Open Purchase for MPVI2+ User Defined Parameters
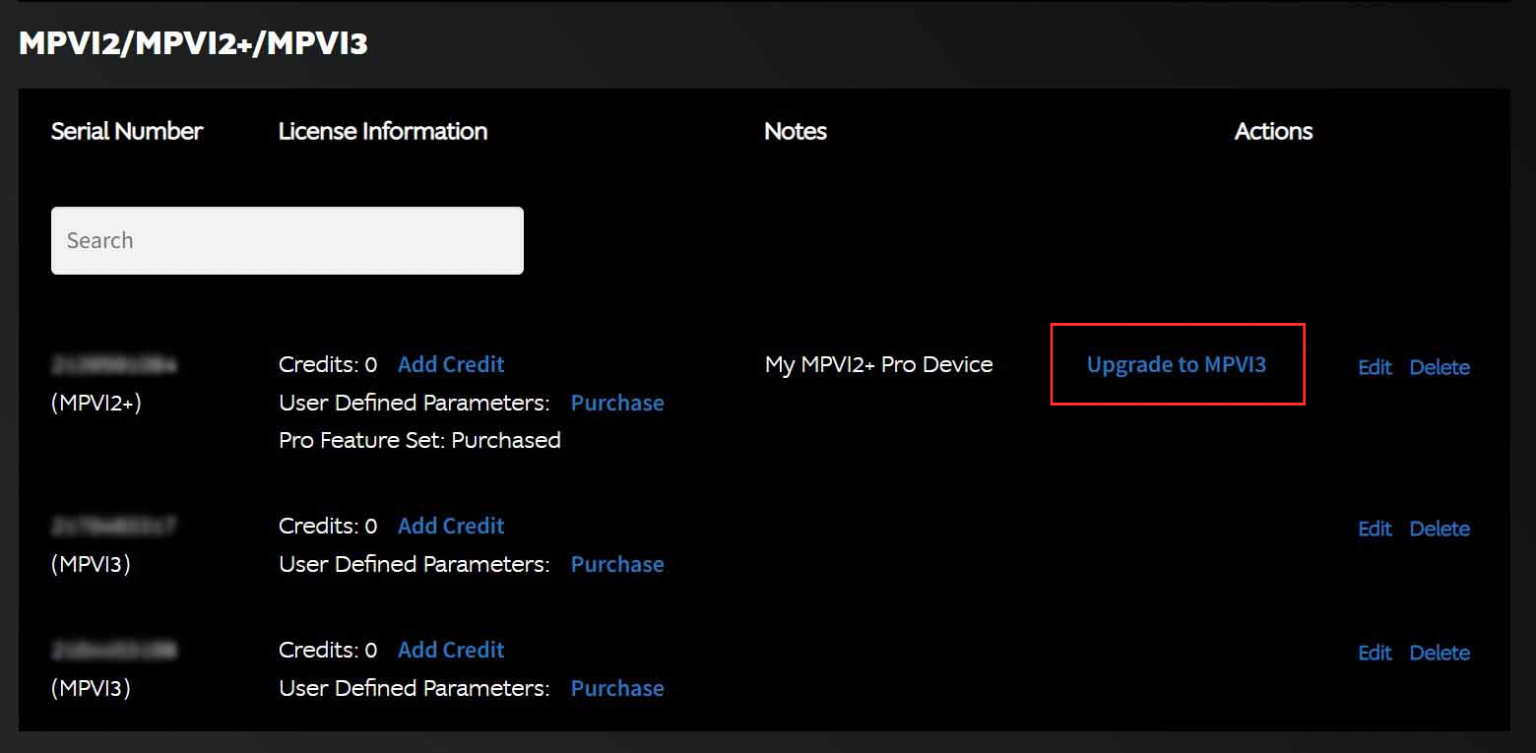Screen dimensions: 1536x753 point(617,403)
